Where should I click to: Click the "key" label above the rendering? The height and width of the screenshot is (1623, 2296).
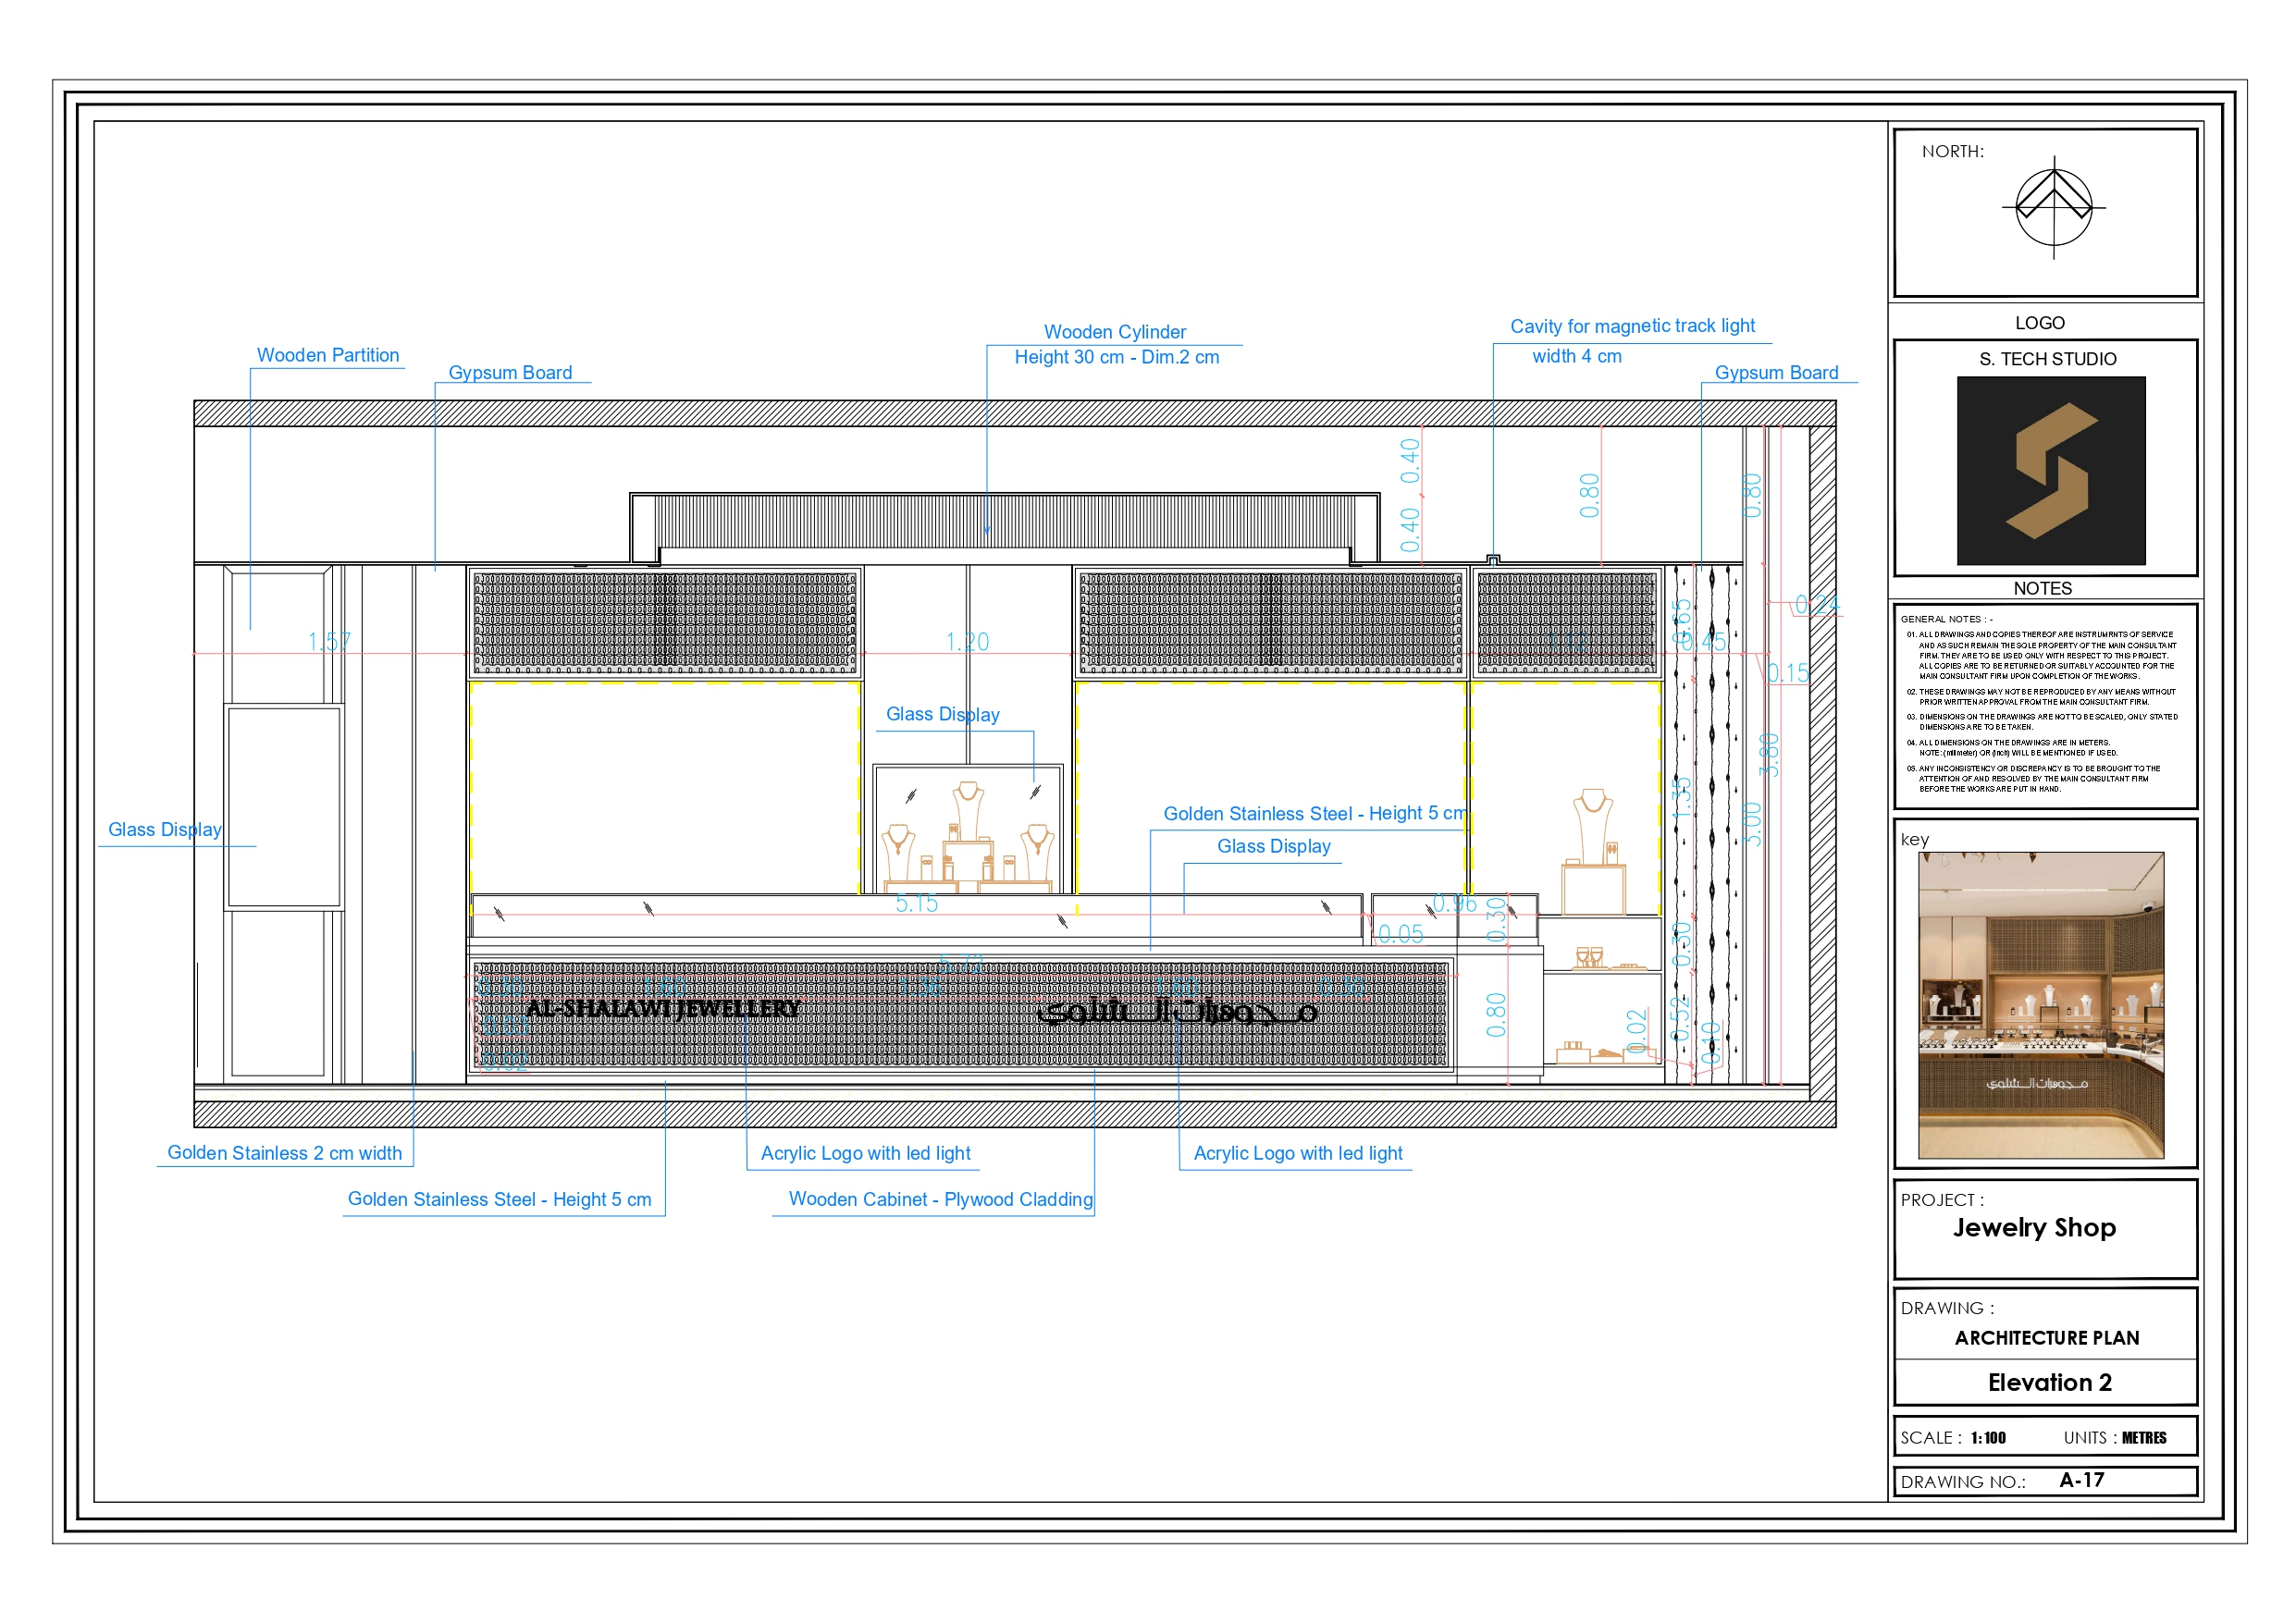pos(1914,839)
